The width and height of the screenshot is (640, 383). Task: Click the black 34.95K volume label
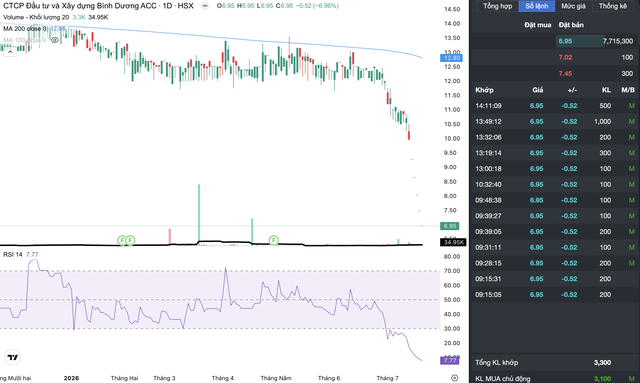pos(453,242)
